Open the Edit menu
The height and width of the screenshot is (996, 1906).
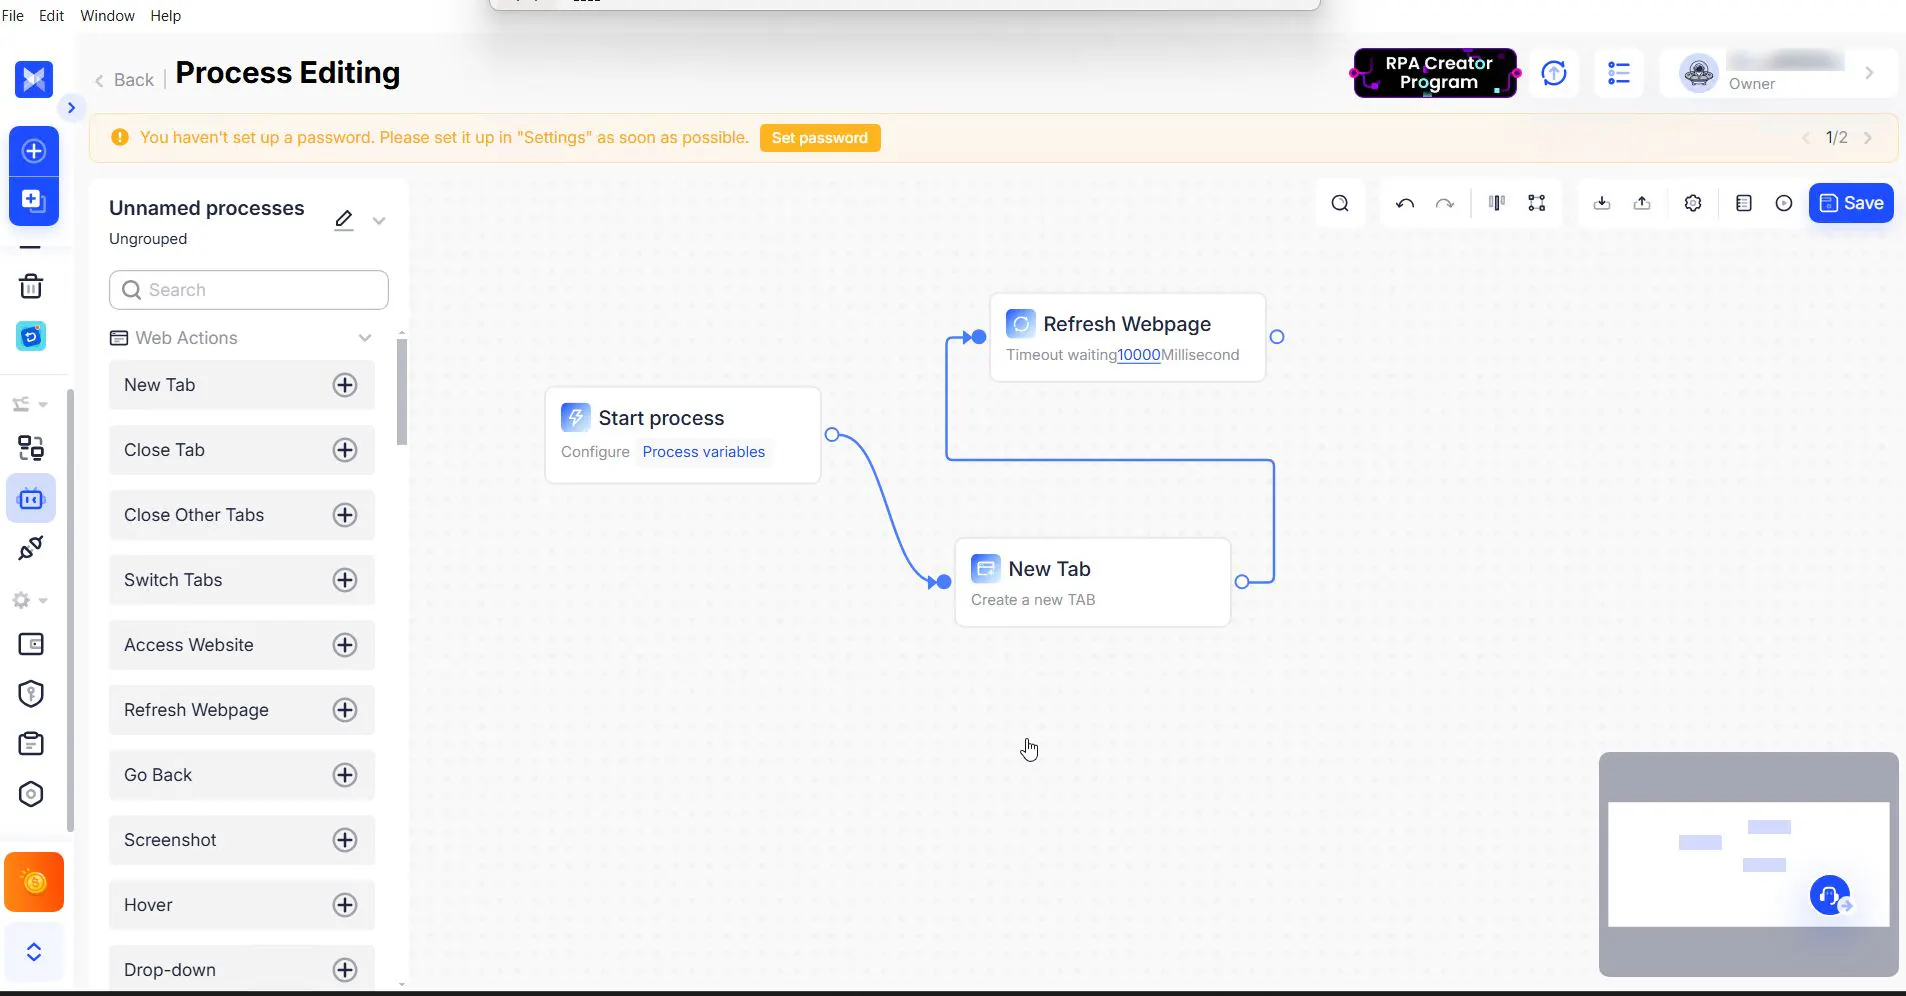(51, 16)
